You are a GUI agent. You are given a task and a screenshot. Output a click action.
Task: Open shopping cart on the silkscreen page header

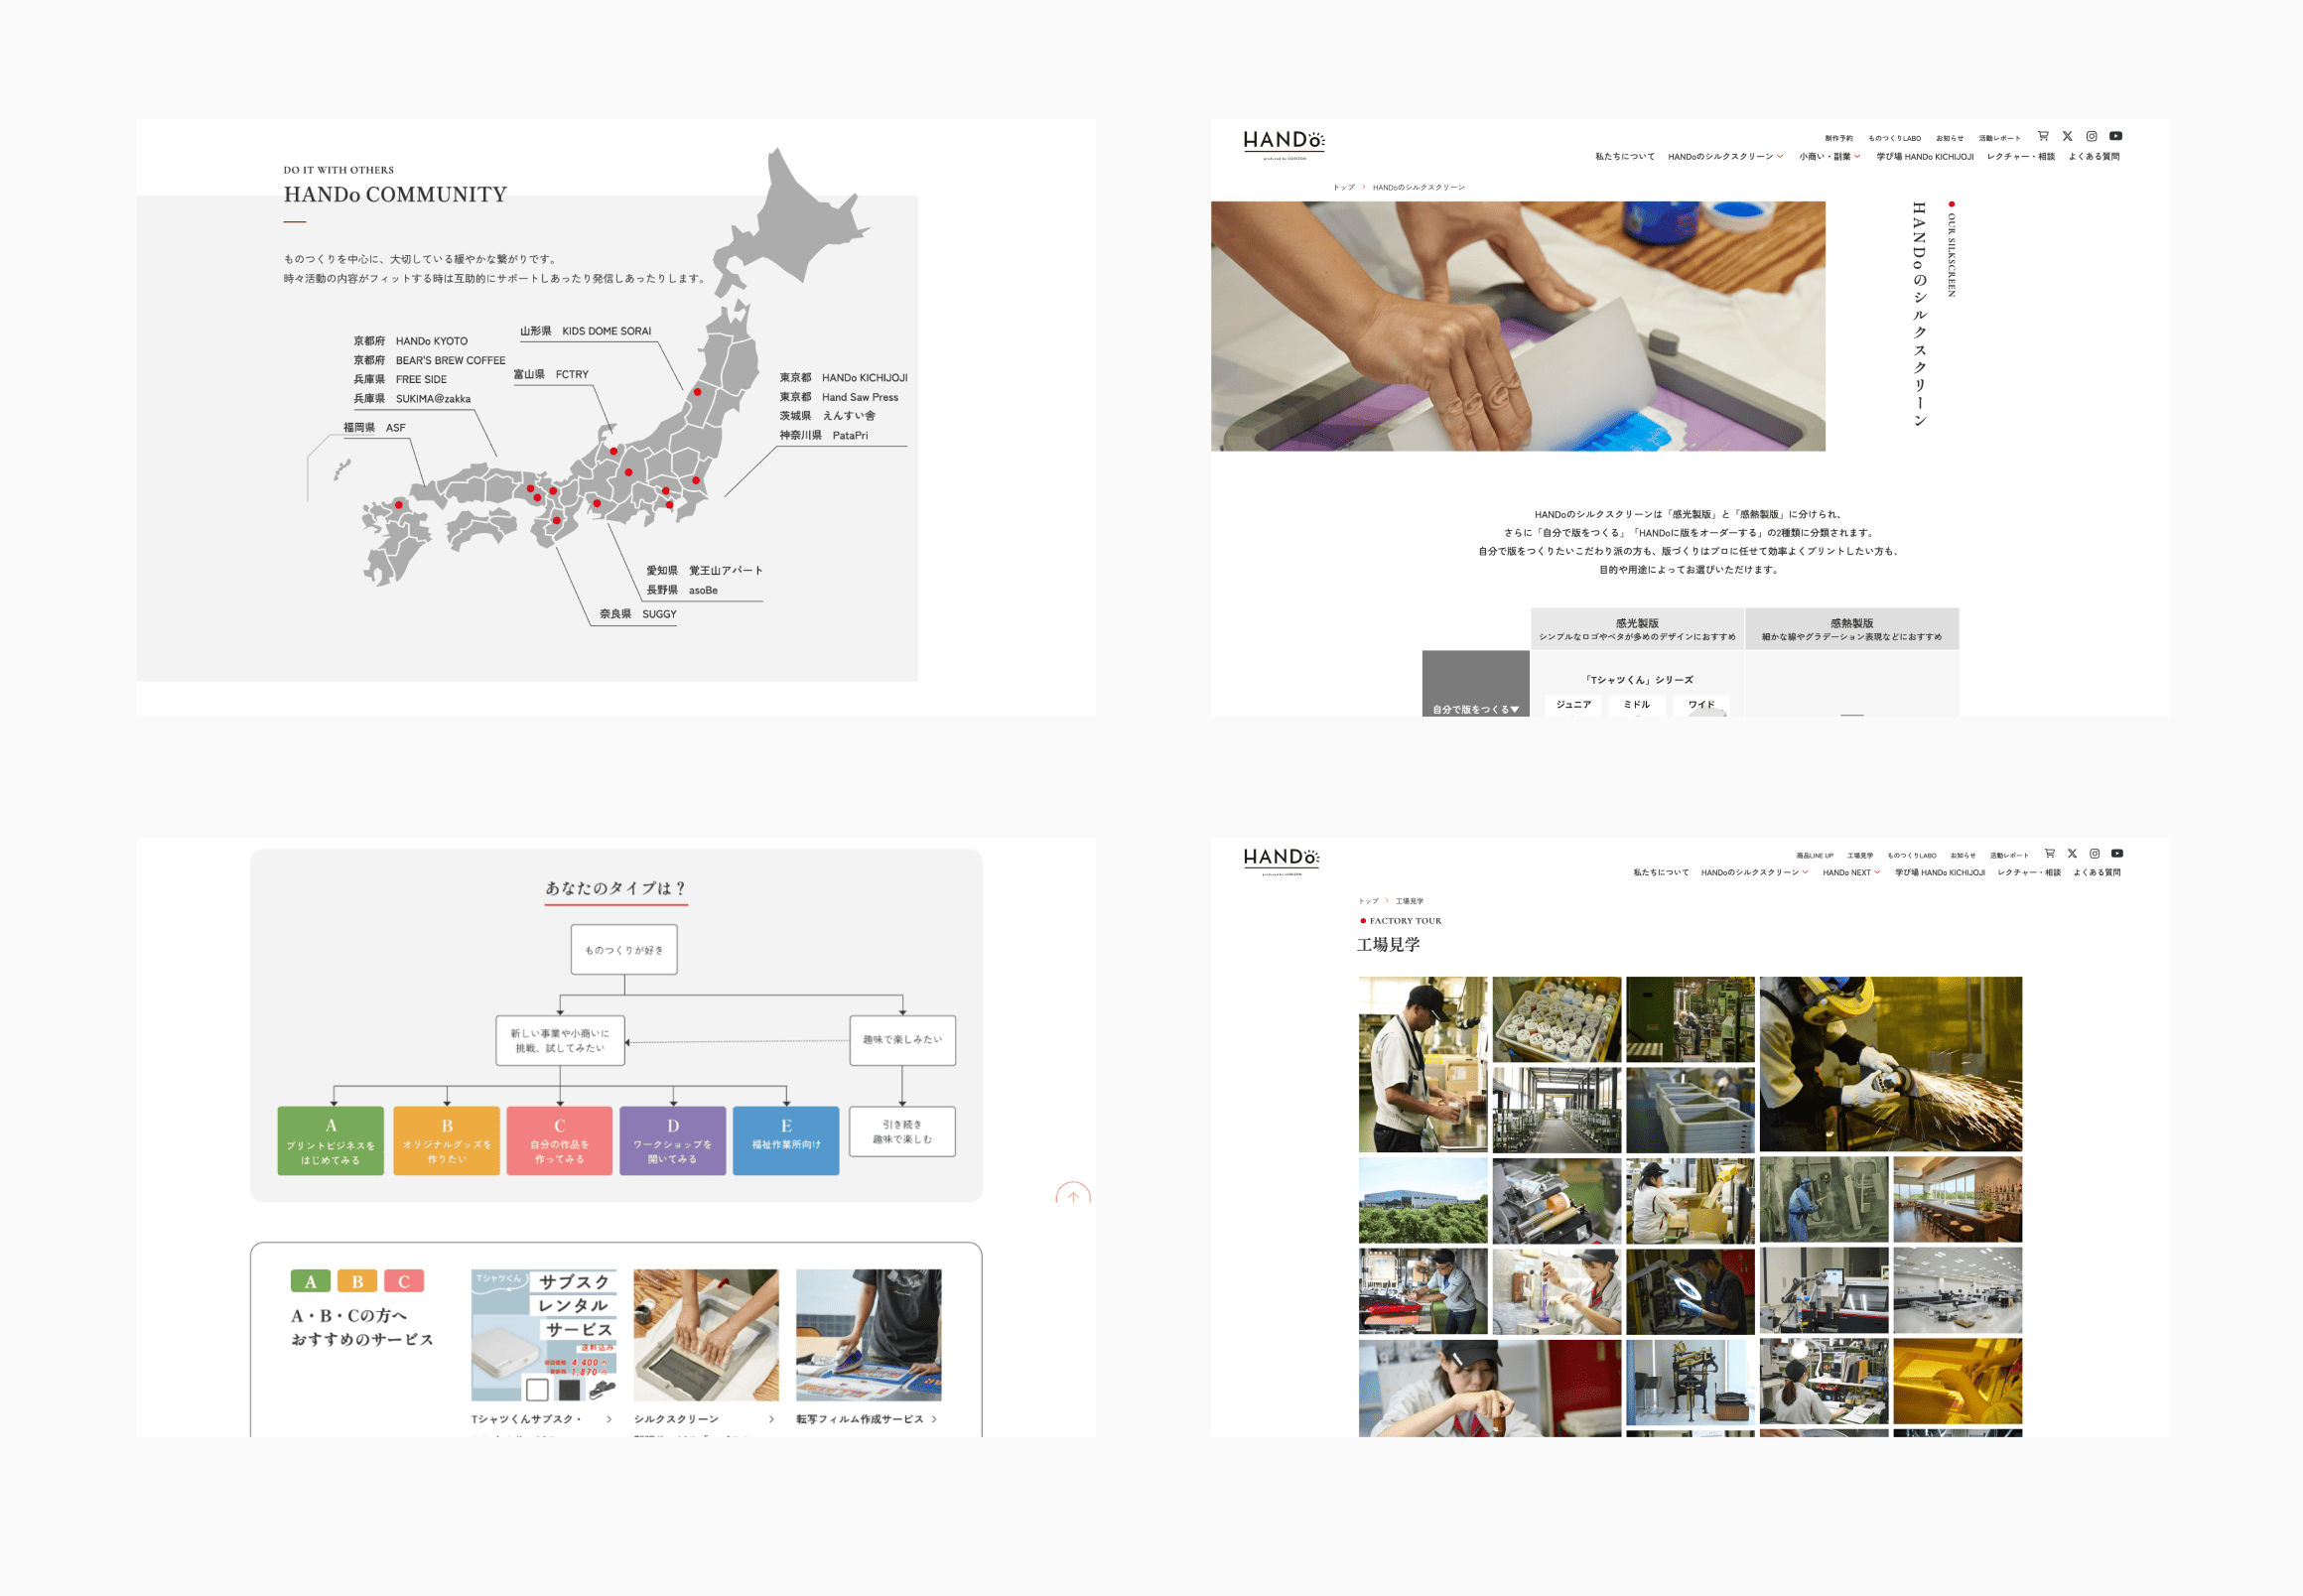2043,136
